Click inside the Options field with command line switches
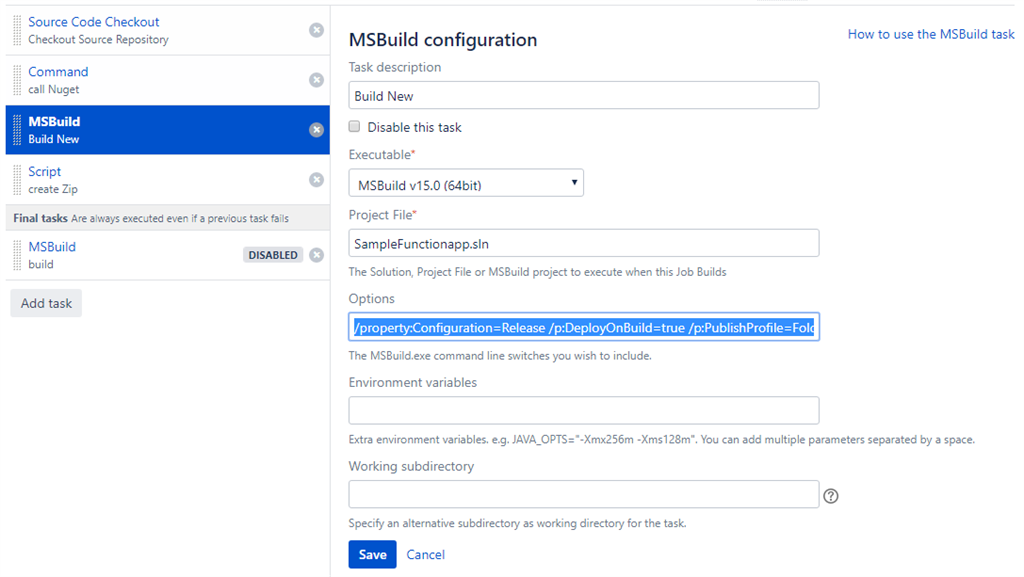This screenshot has height=577, width=1024. [x=583, y=326]
